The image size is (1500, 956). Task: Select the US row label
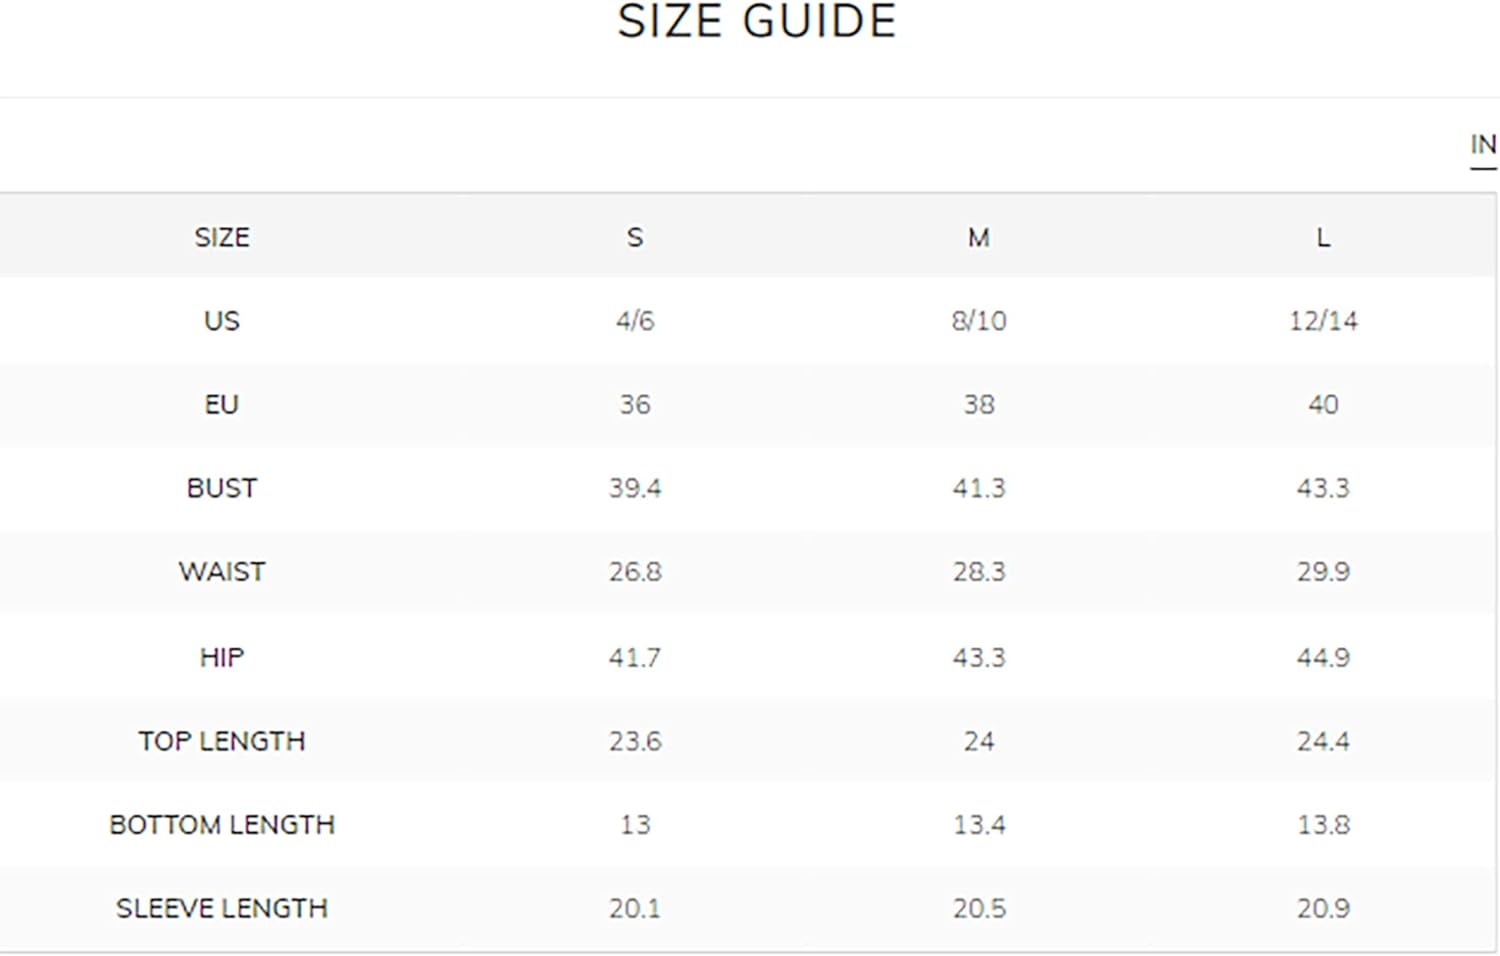point(222,321)
